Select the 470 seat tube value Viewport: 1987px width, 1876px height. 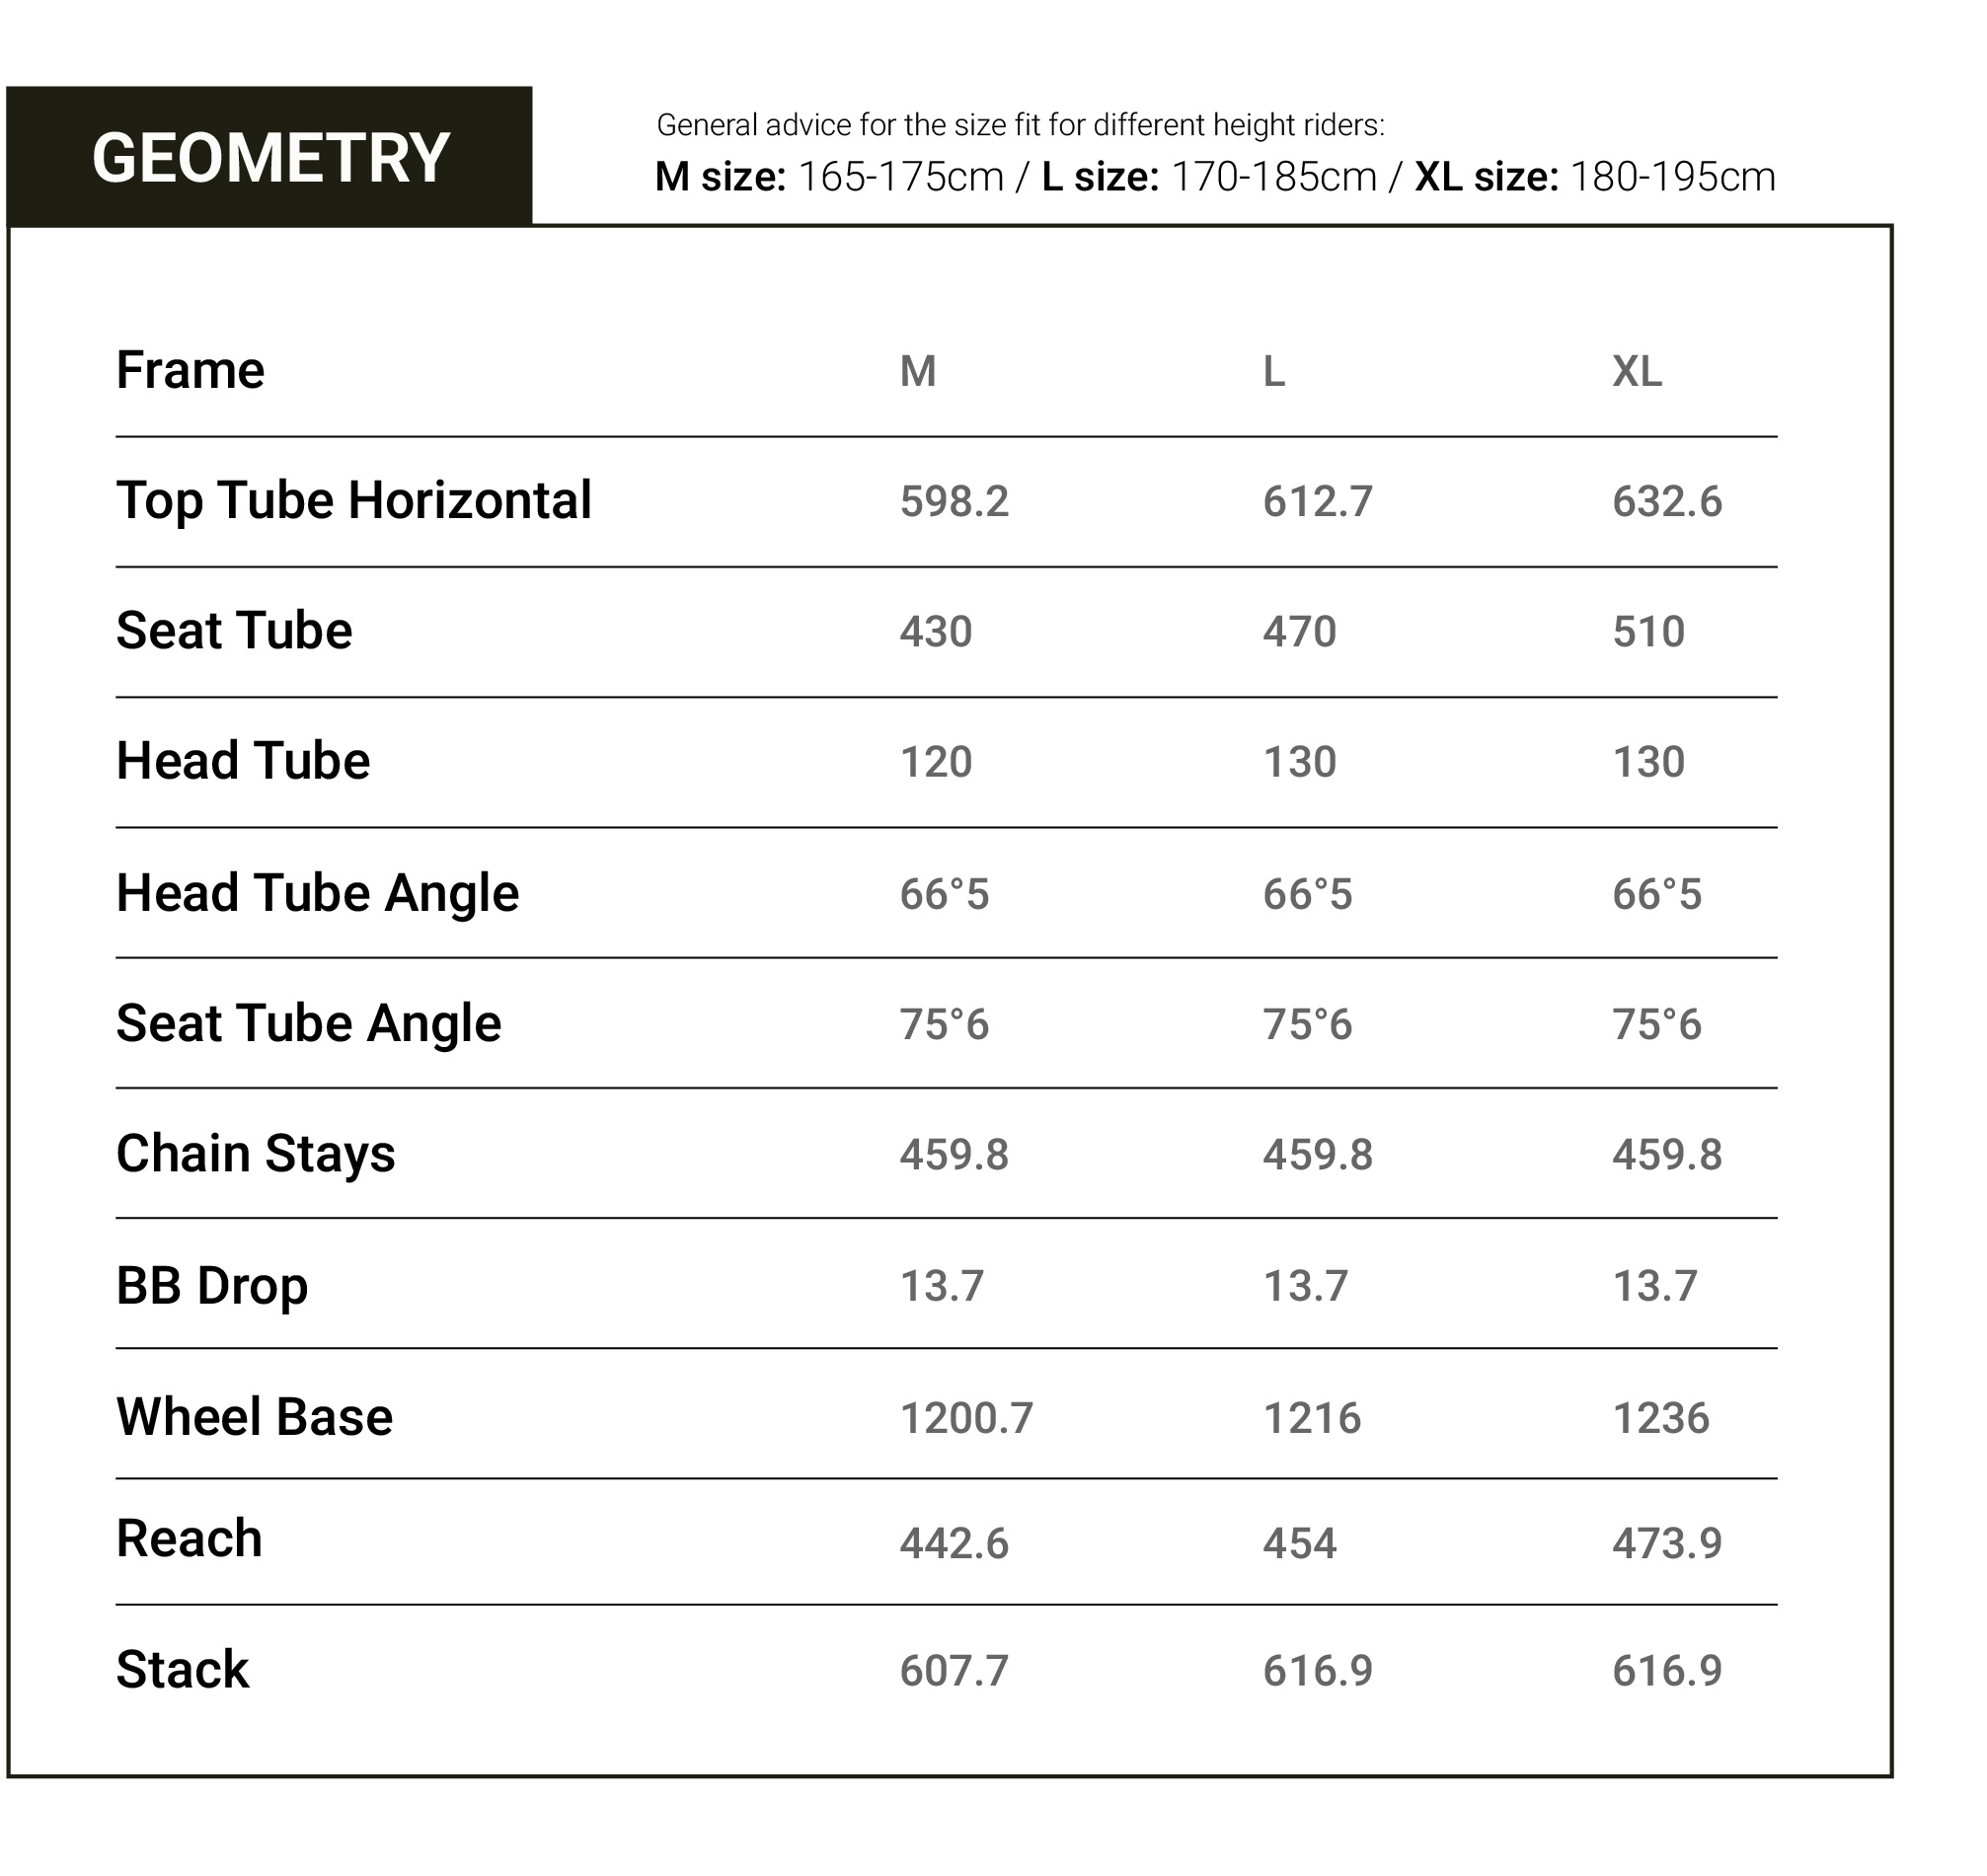click(x=1299, y=632)
